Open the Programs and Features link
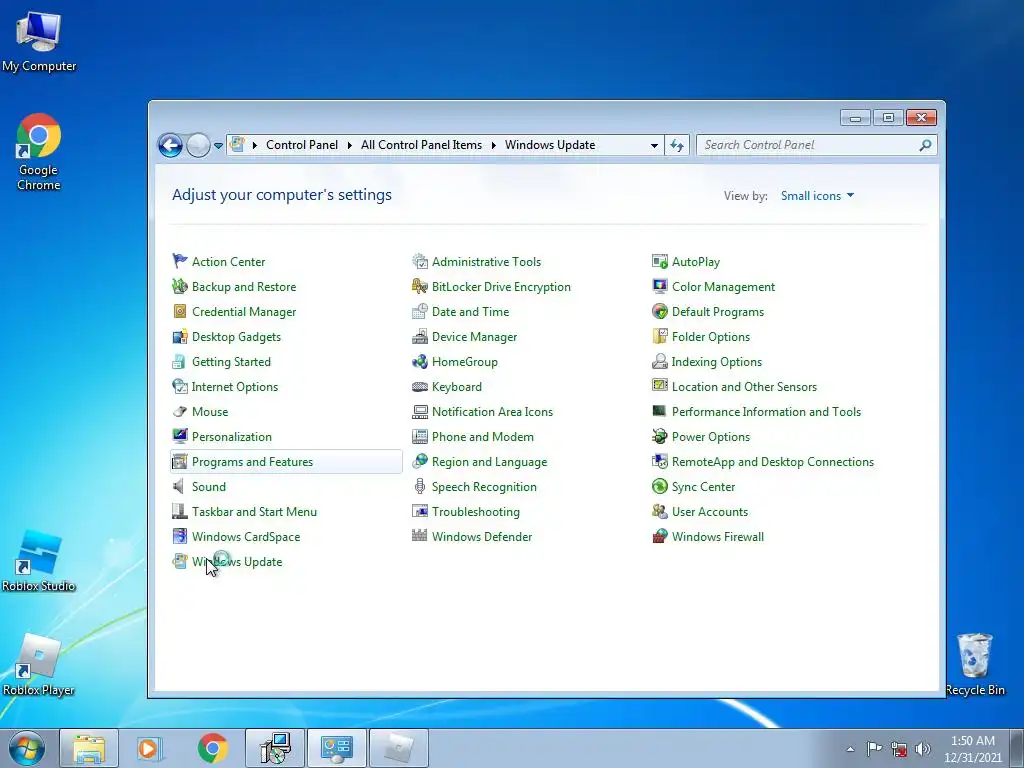The height and width of the screenshot is (768, 1024). [252, 462]
